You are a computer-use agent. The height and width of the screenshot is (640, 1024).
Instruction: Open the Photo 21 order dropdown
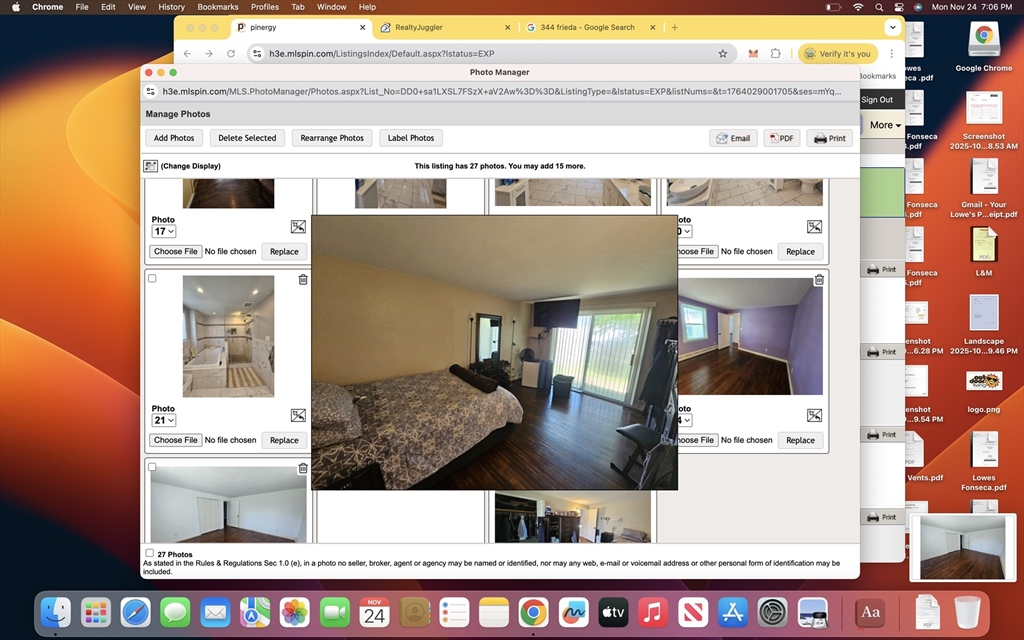163,420
